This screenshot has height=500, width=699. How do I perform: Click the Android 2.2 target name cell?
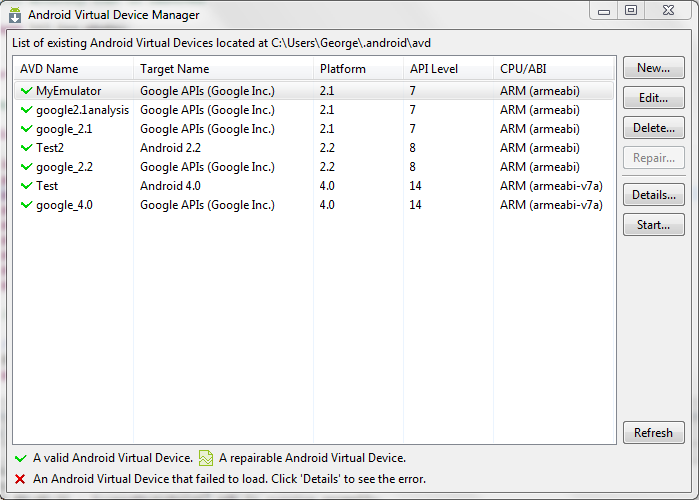170,148
